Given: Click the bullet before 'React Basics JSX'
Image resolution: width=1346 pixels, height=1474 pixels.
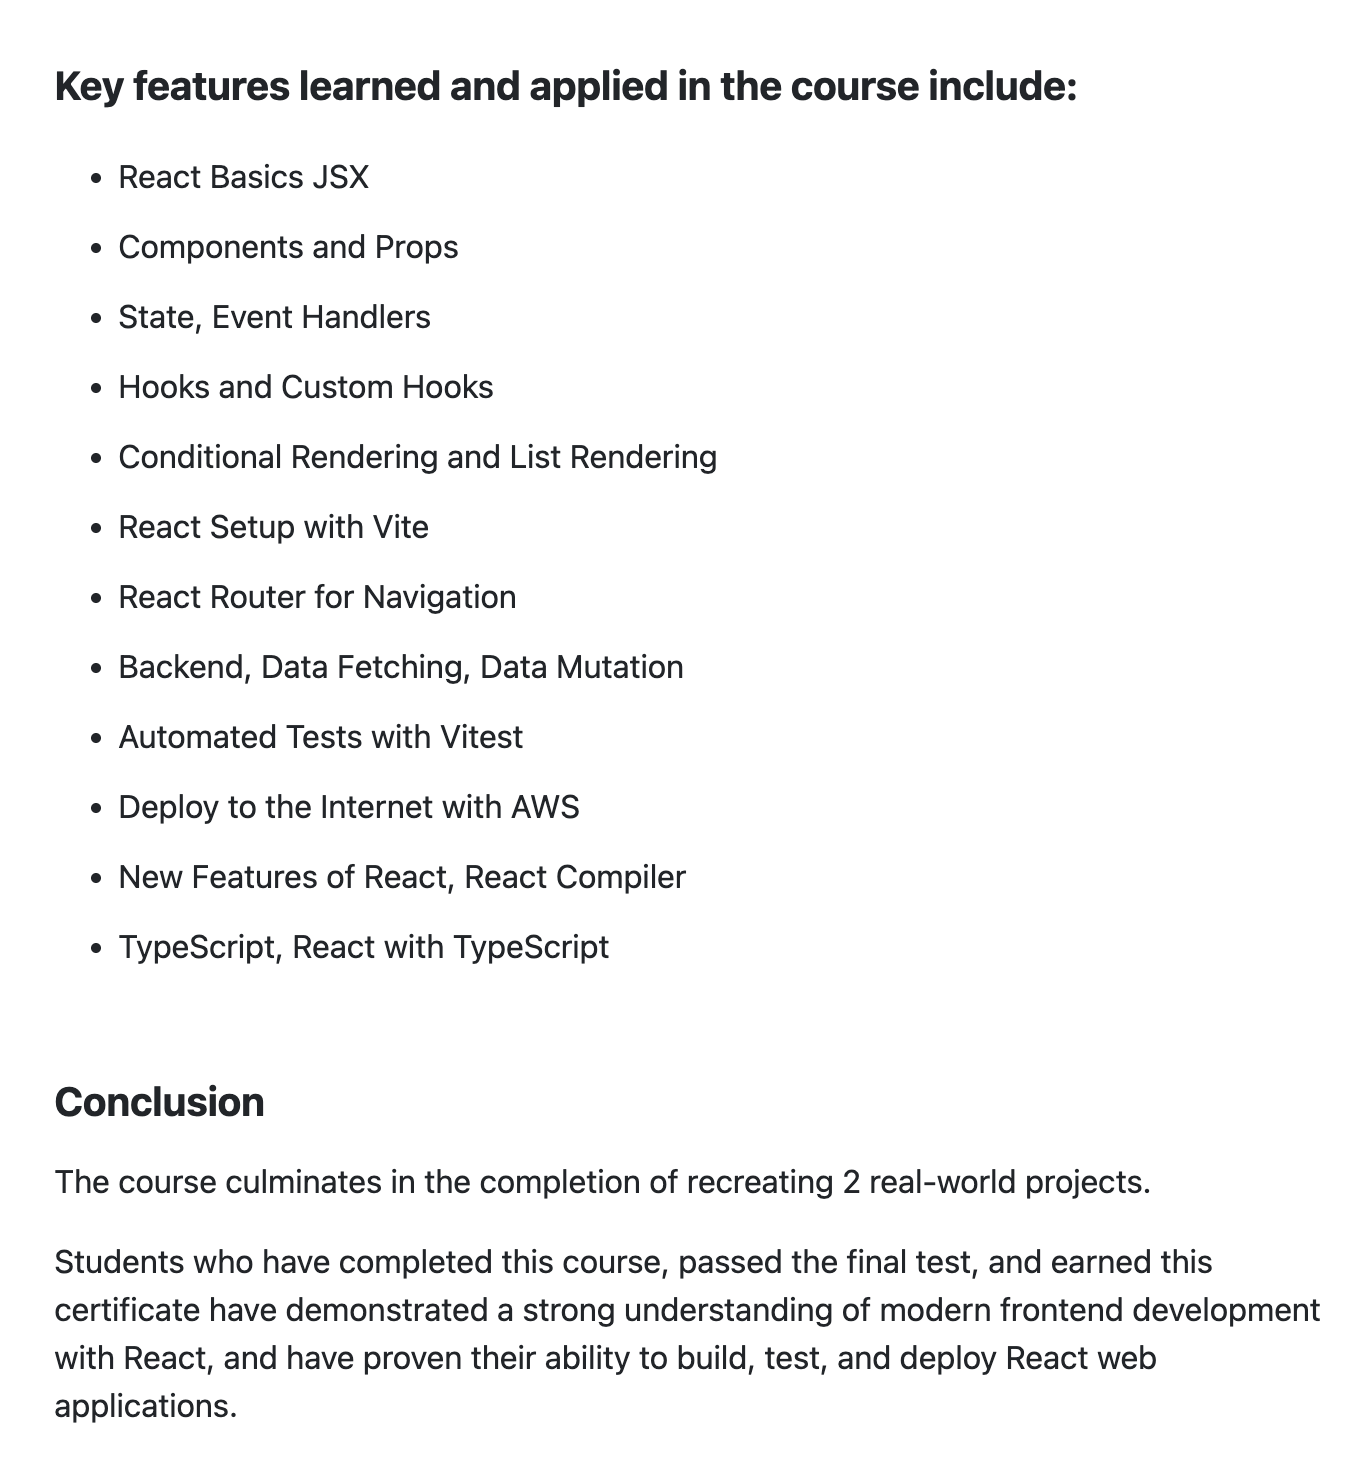Looking at the screenshot, I should pos(96,179).
